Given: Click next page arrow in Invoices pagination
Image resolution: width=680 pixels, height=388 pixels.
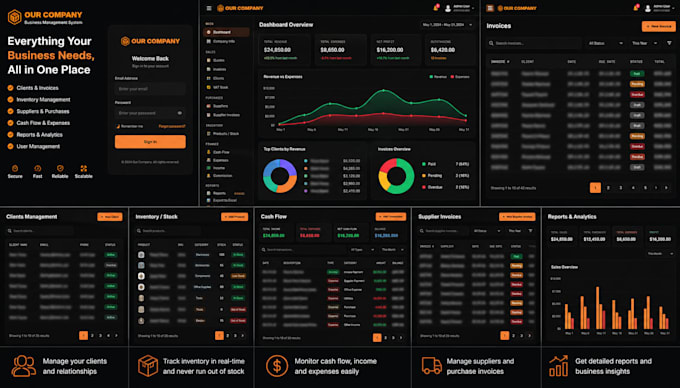Looking at the screenshot, I should (x=666, y=188).
